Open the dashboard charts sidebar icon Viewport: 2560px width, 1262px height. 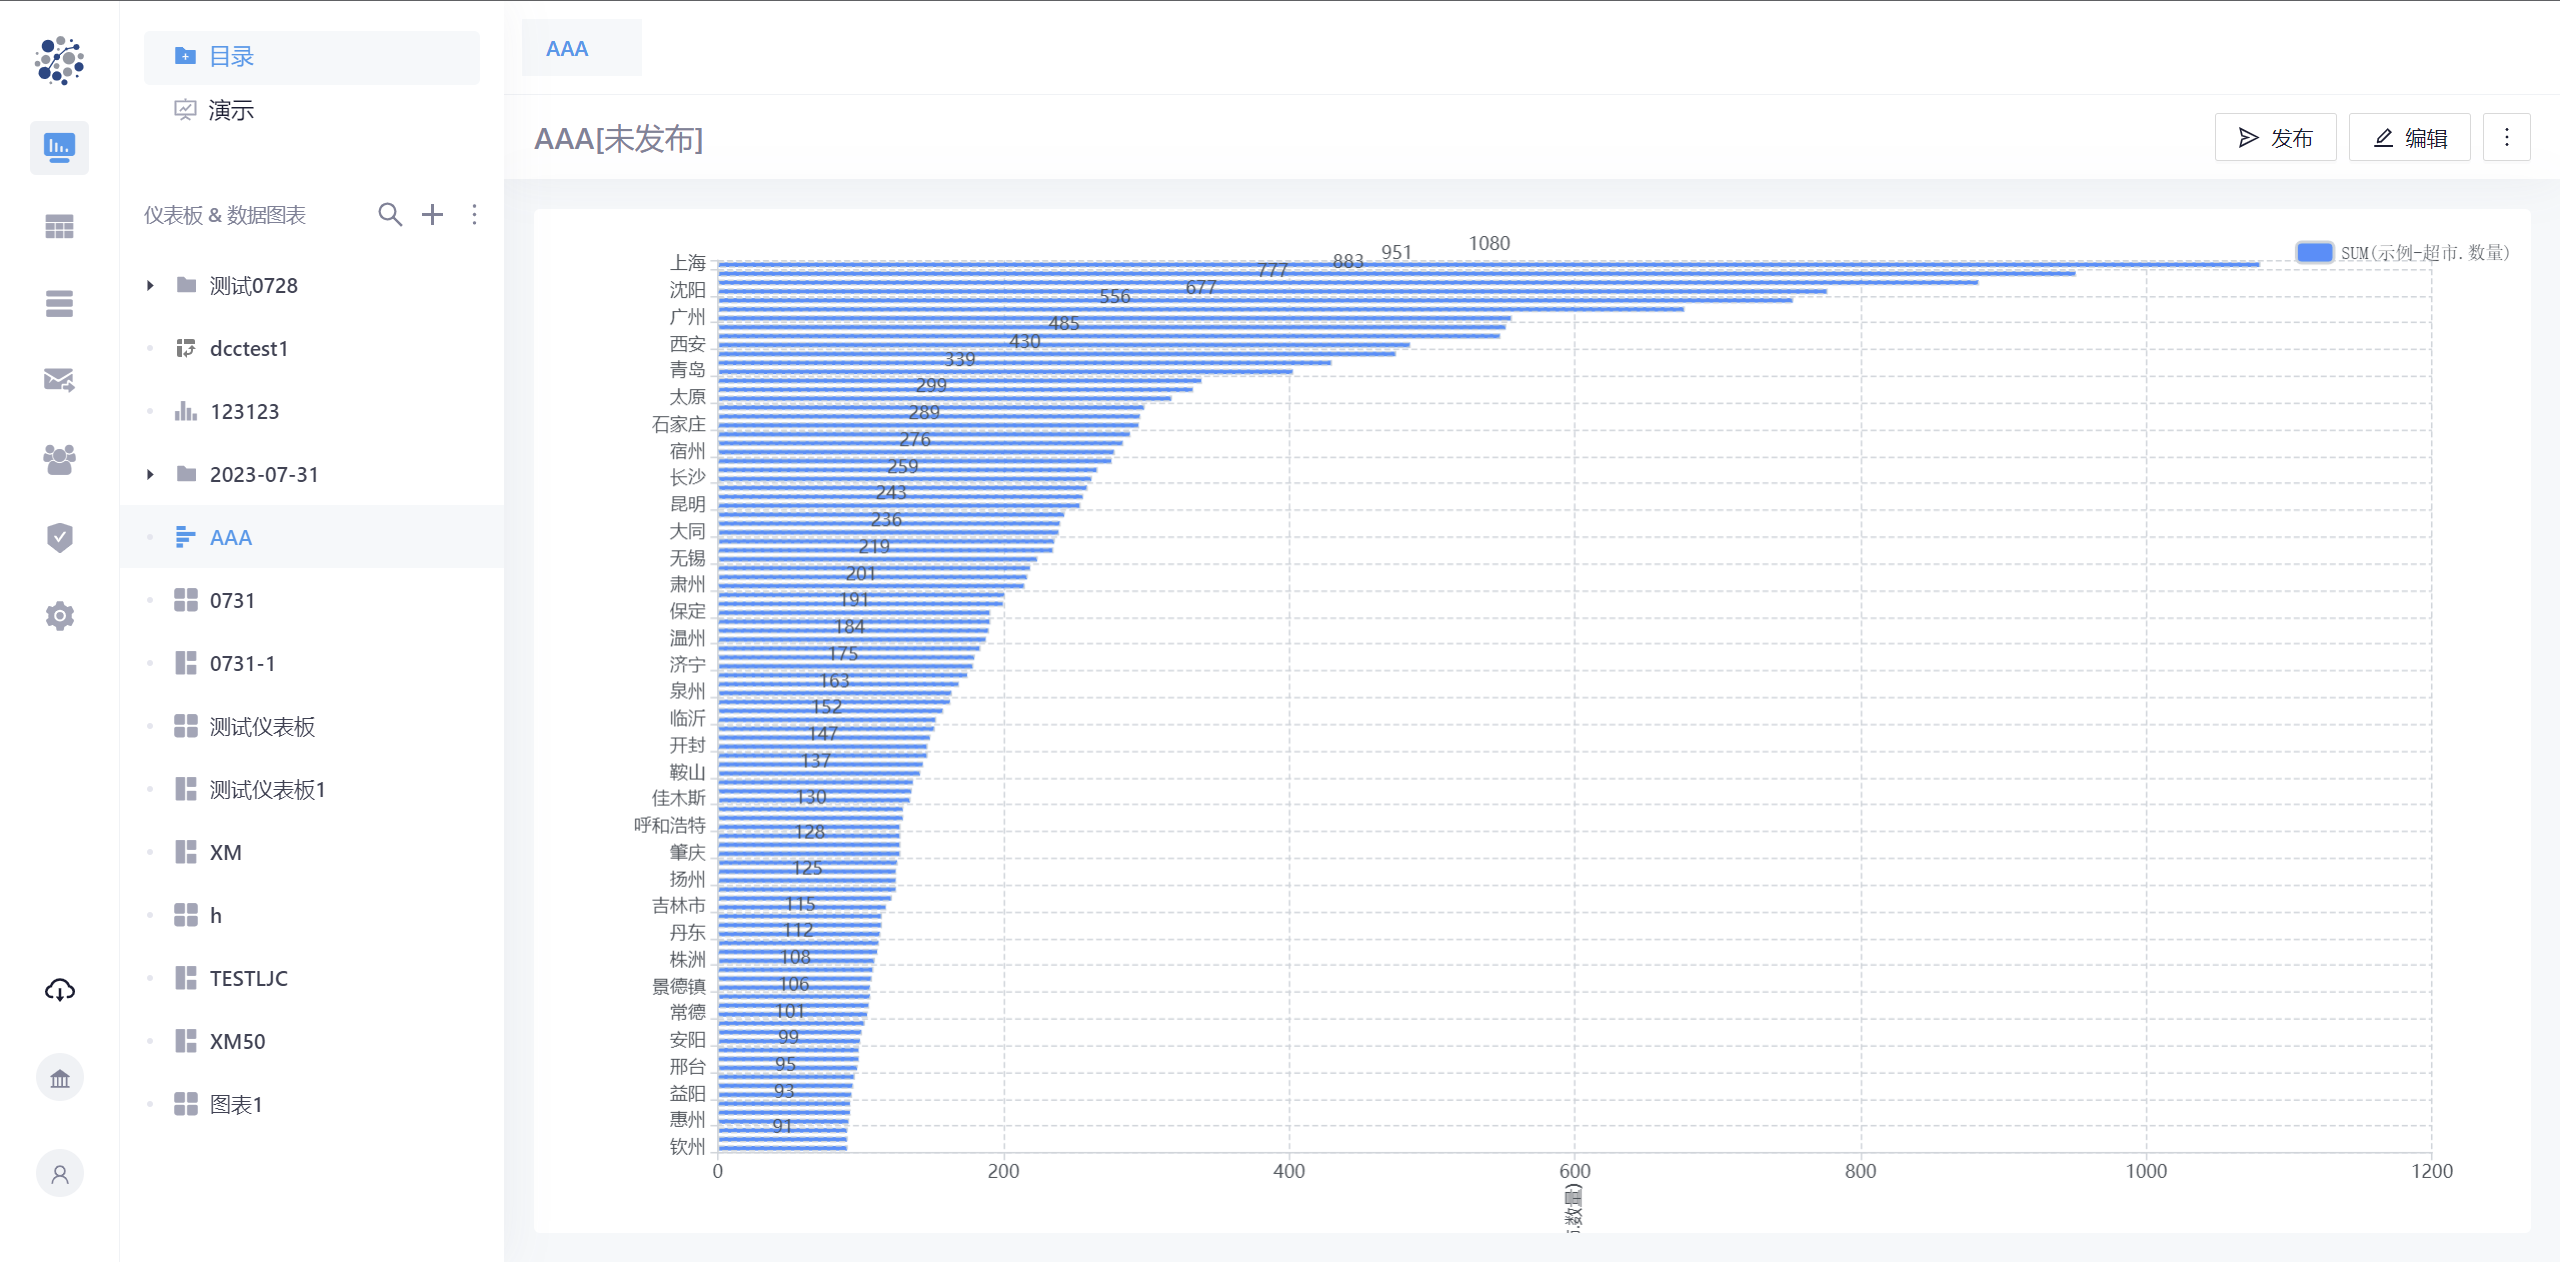pyautogui.click(x=59, y=148)
